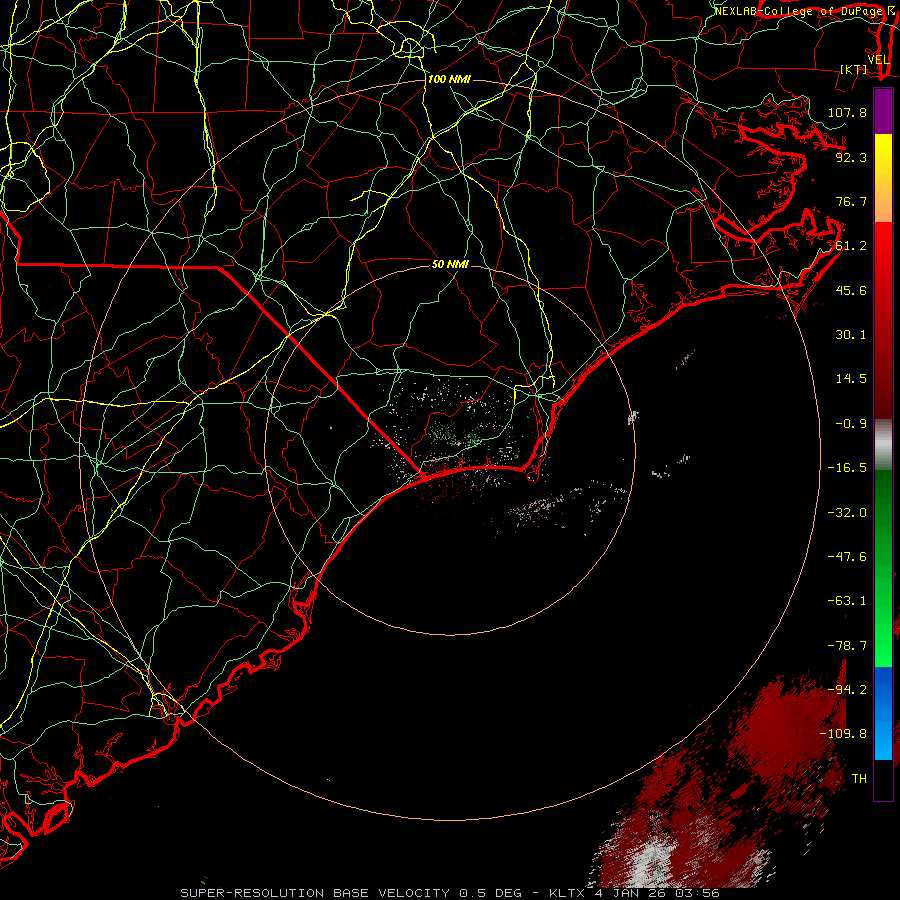Select the -78.7 legend value

tap(847, 646)
